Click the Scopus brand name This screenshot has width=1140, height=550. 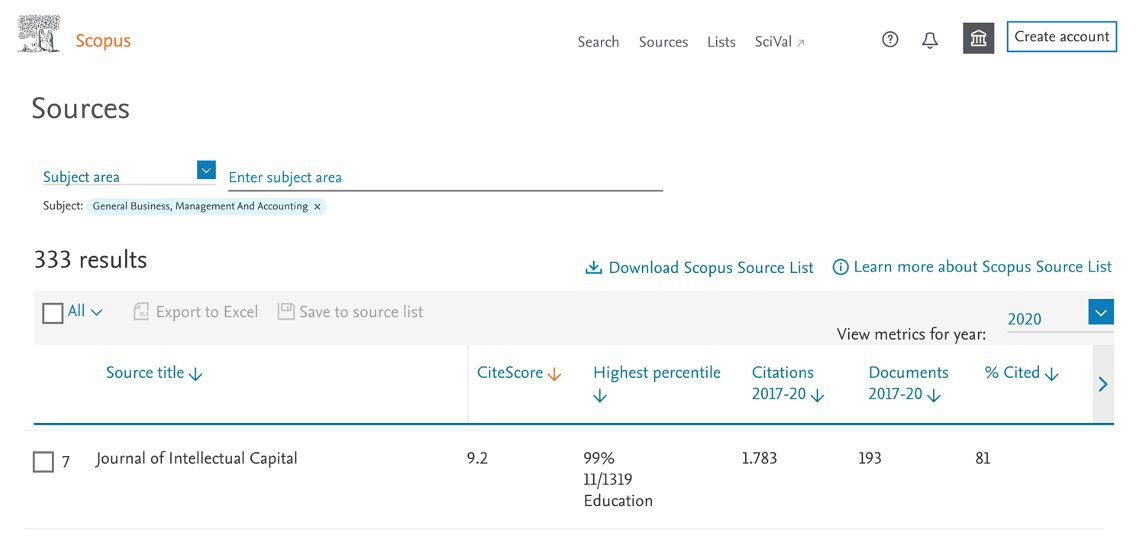coord(103,40)
